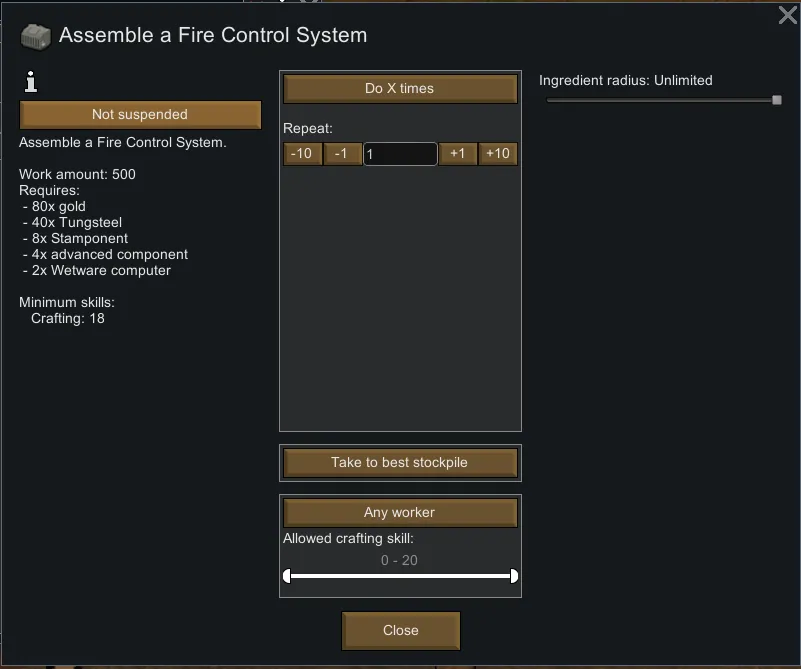
Task: Close the dialog with the X icon
Action: 787,15
